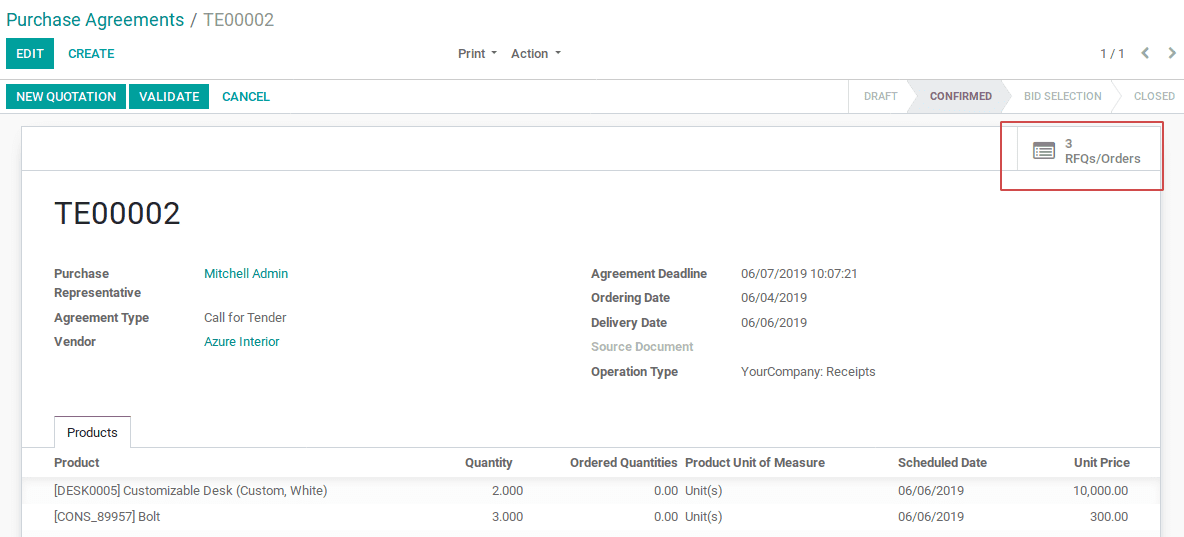
Task: Click Delivery Date value 06/06/2019
Action: pyautogui.click(x=774, y=323)
